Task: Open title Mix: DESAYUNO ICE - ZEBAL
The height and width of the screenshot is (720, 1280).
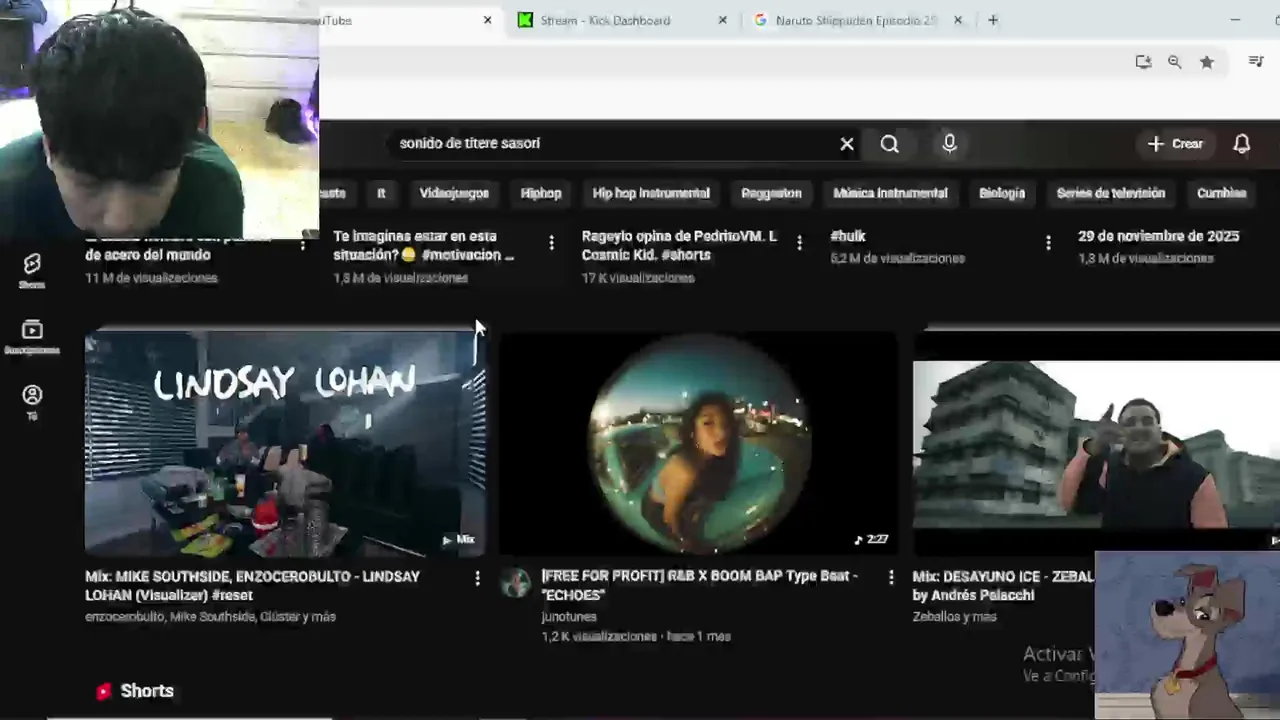Action: (x=1002, y=586)
